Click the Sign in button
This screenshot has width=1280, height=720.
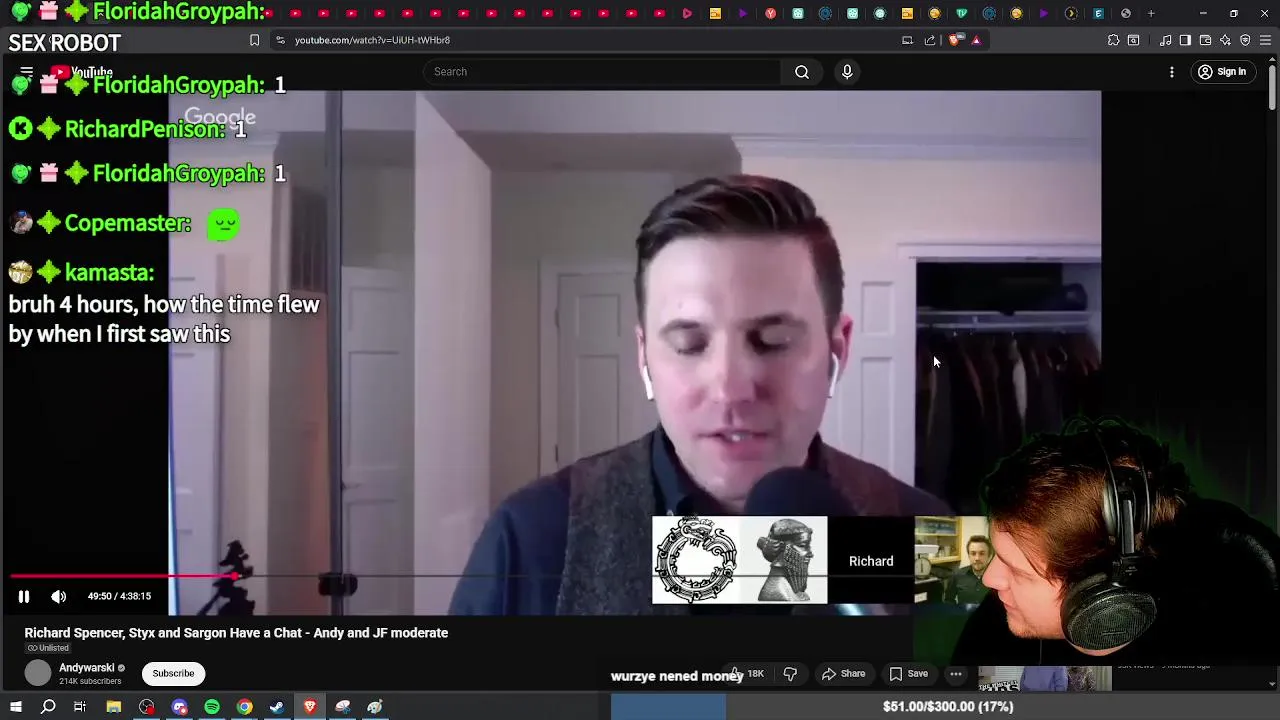[1222, 72]
